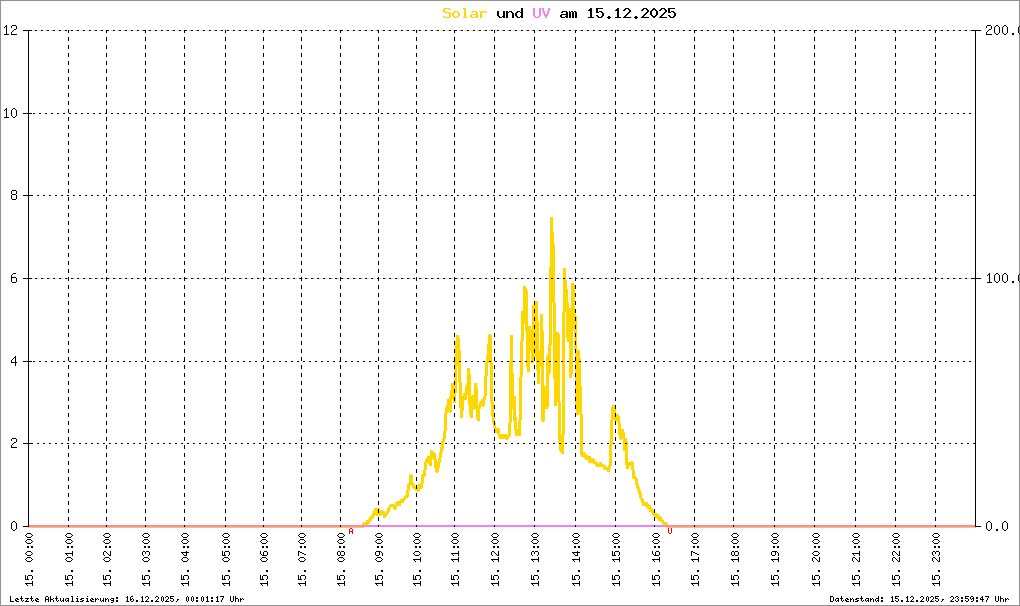The image size is (1020, 606).
Task: Click the right axis value 0.0
Action: click(x=997, y=526)
